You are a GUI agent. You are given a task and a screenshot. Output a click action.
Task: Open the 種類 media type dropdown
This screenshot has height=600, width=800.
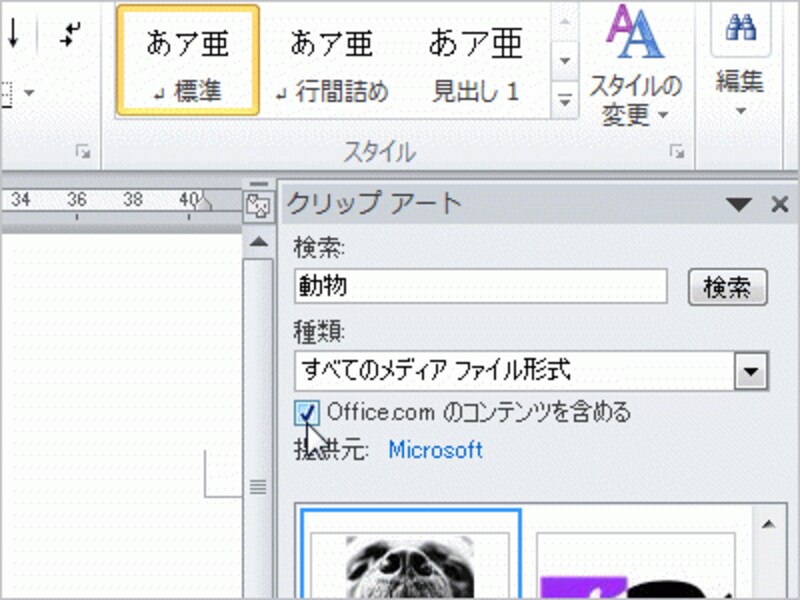coord(751,371)
